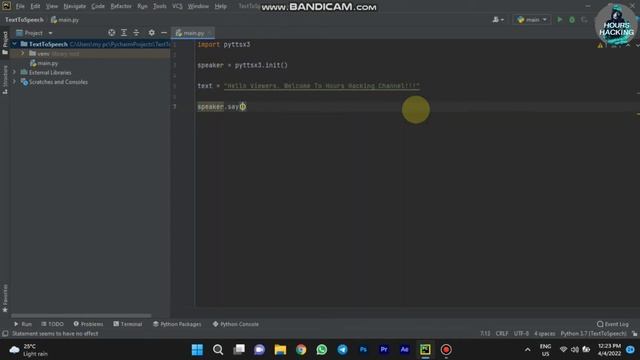Open Google Chrome from taskbar
640x360 pixels.
click(301, 350)
